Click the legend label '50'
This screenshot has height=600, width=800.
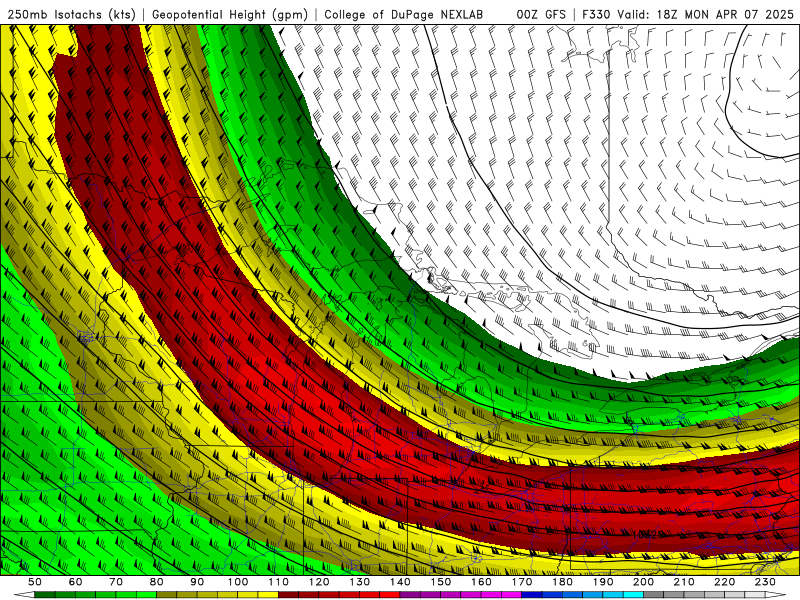pos(35,582)
